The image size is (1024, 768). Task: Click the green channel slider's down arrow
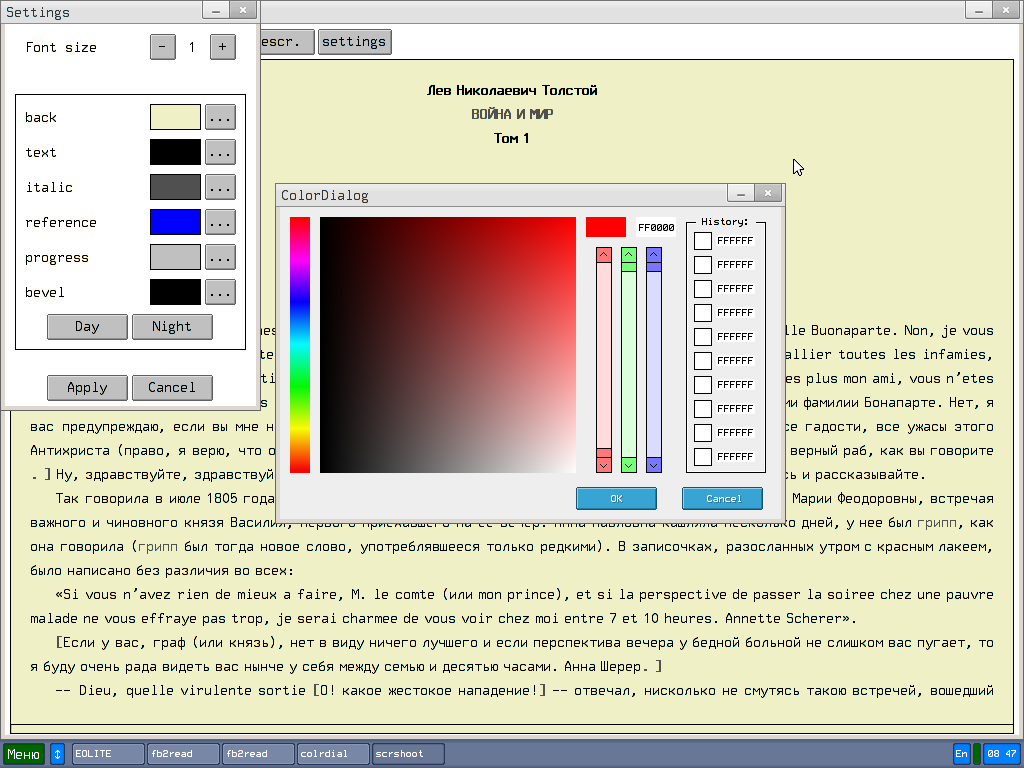coord(629,465)
